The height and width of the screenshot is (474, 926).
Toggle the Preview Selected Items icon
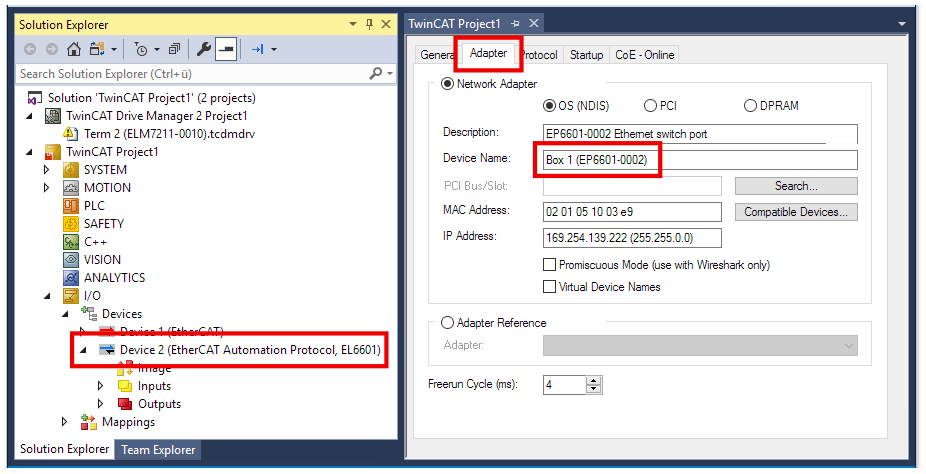(226, 50)
